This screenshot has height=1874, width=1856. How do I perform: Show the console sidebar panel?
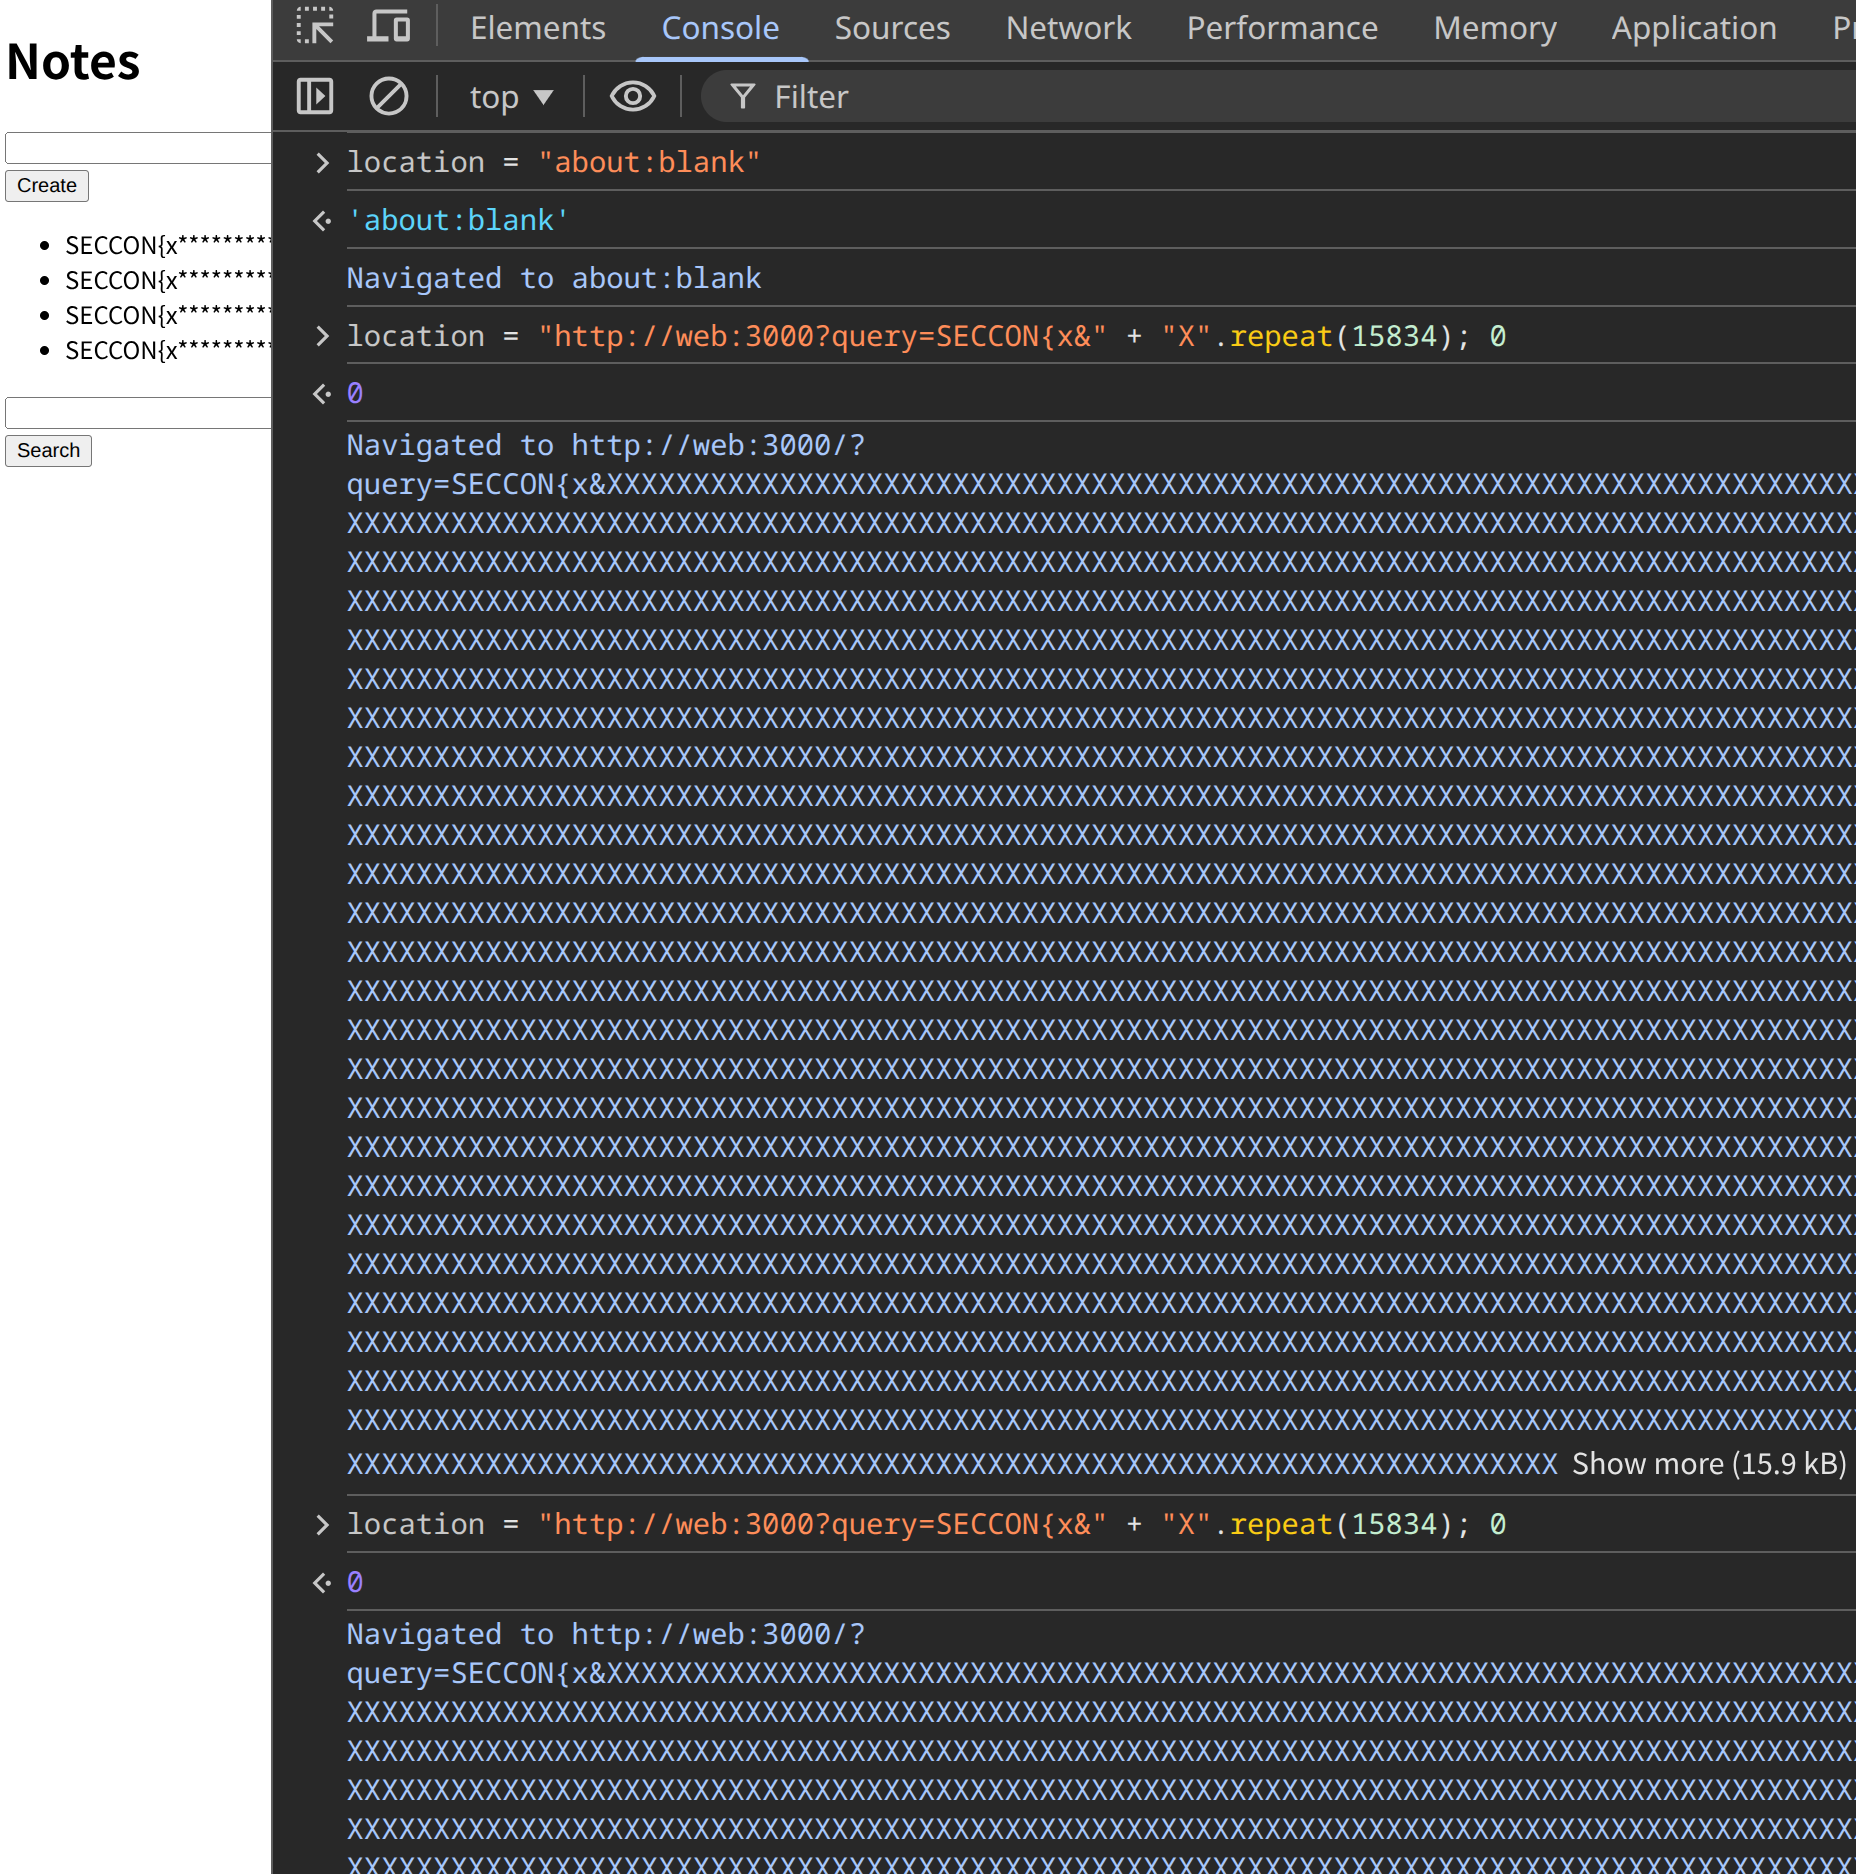[315, 97]
